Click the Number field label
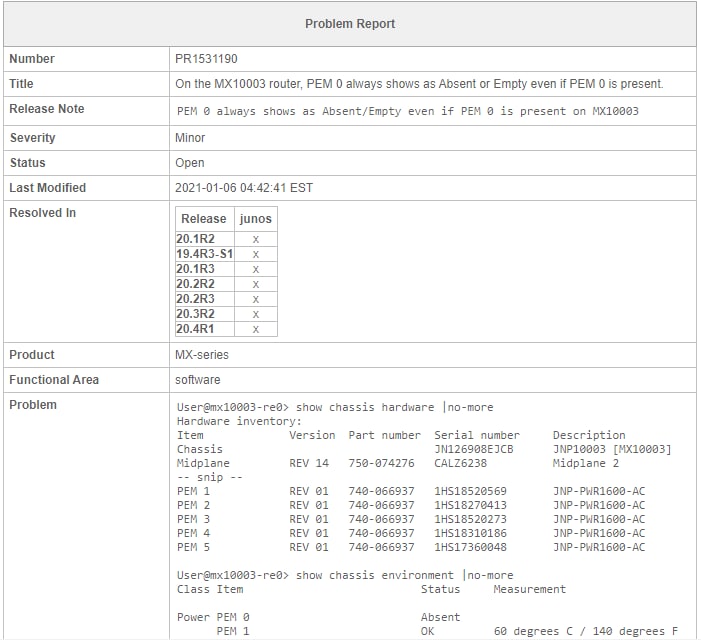This screenshot has width=701, height=640. [x=32, y=59]
